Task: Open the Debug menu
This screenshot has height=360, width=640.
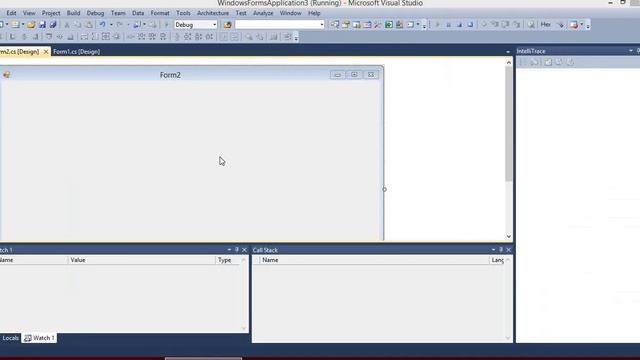Action: tap(96, 13)
